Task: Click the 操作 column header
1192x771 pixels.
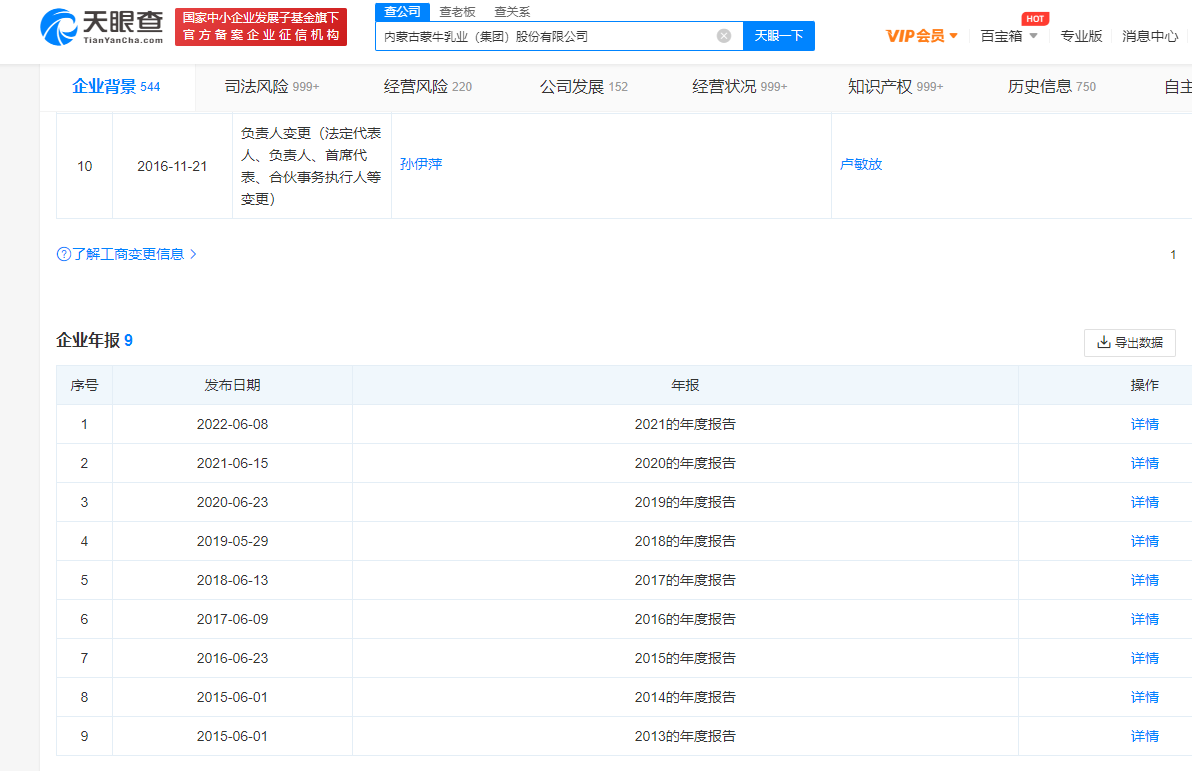Action: (x=1145, y=386)
